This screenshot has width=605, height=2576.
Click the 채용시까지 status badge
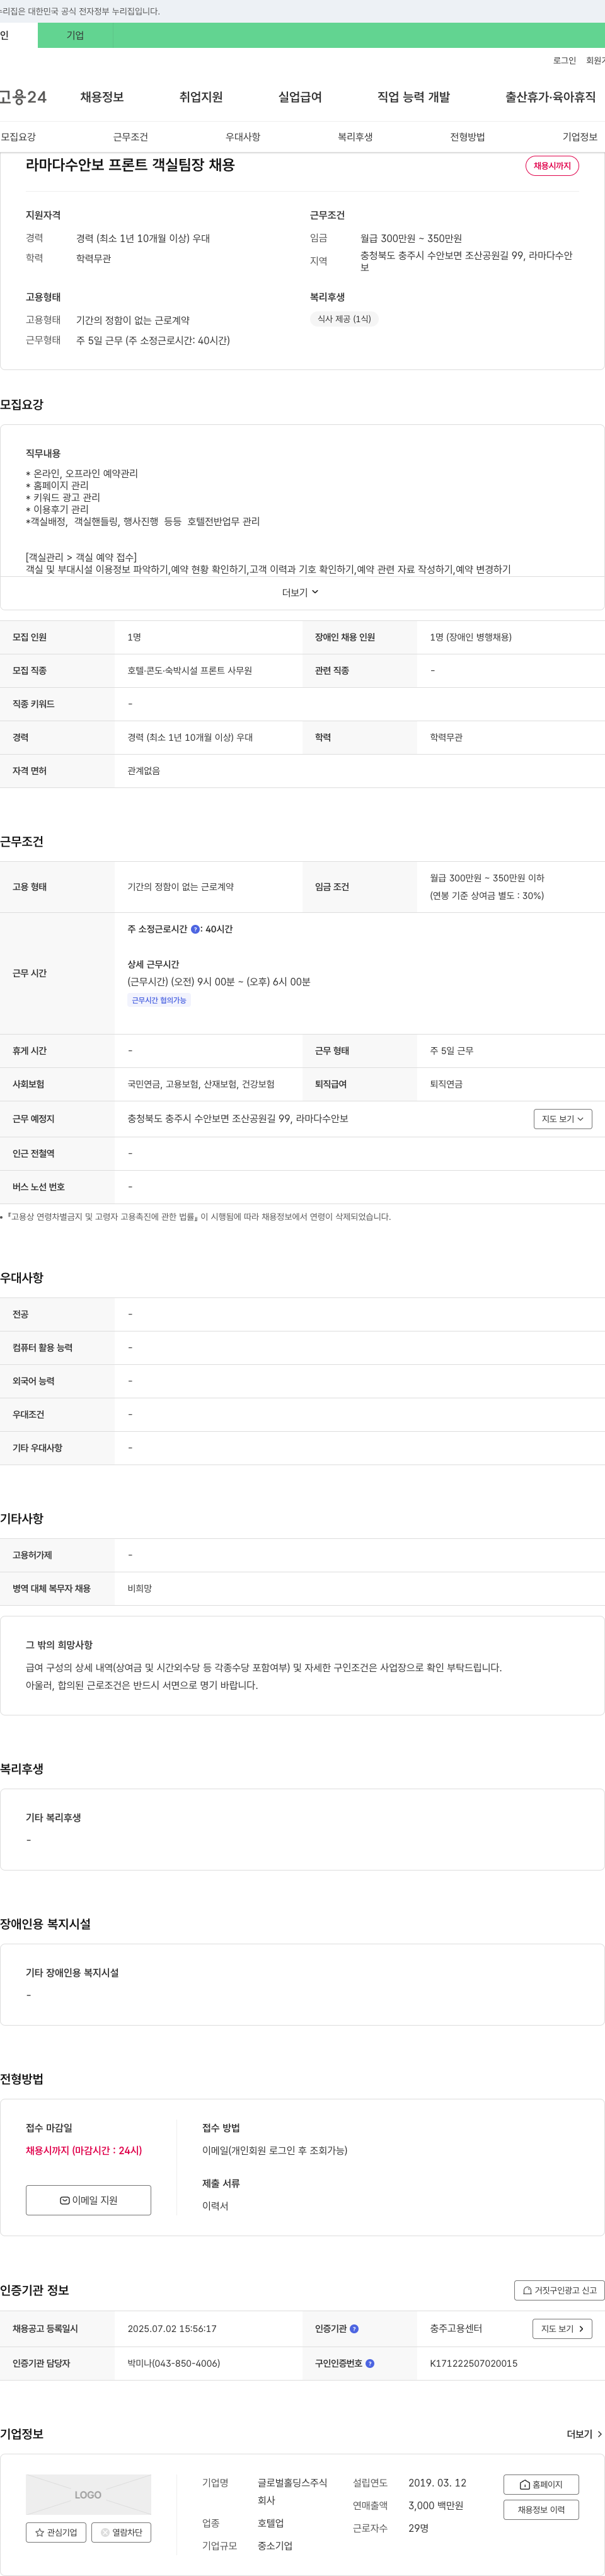point(552,166)
